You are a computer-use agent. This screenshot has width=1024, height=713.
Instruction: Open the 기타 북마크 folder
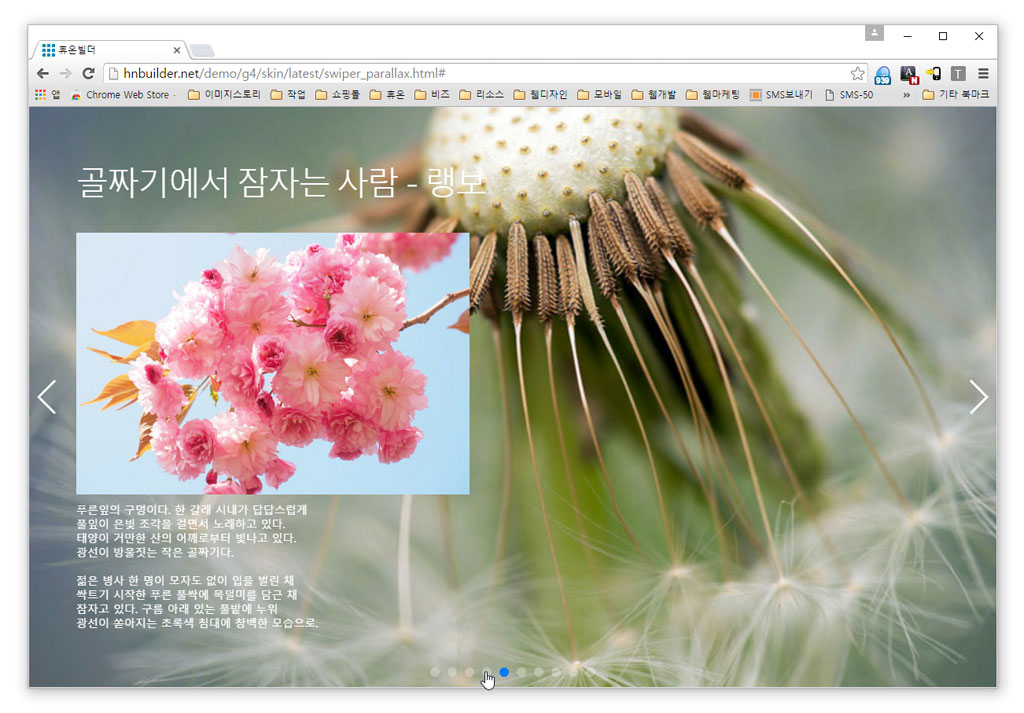tap(955, 95)
